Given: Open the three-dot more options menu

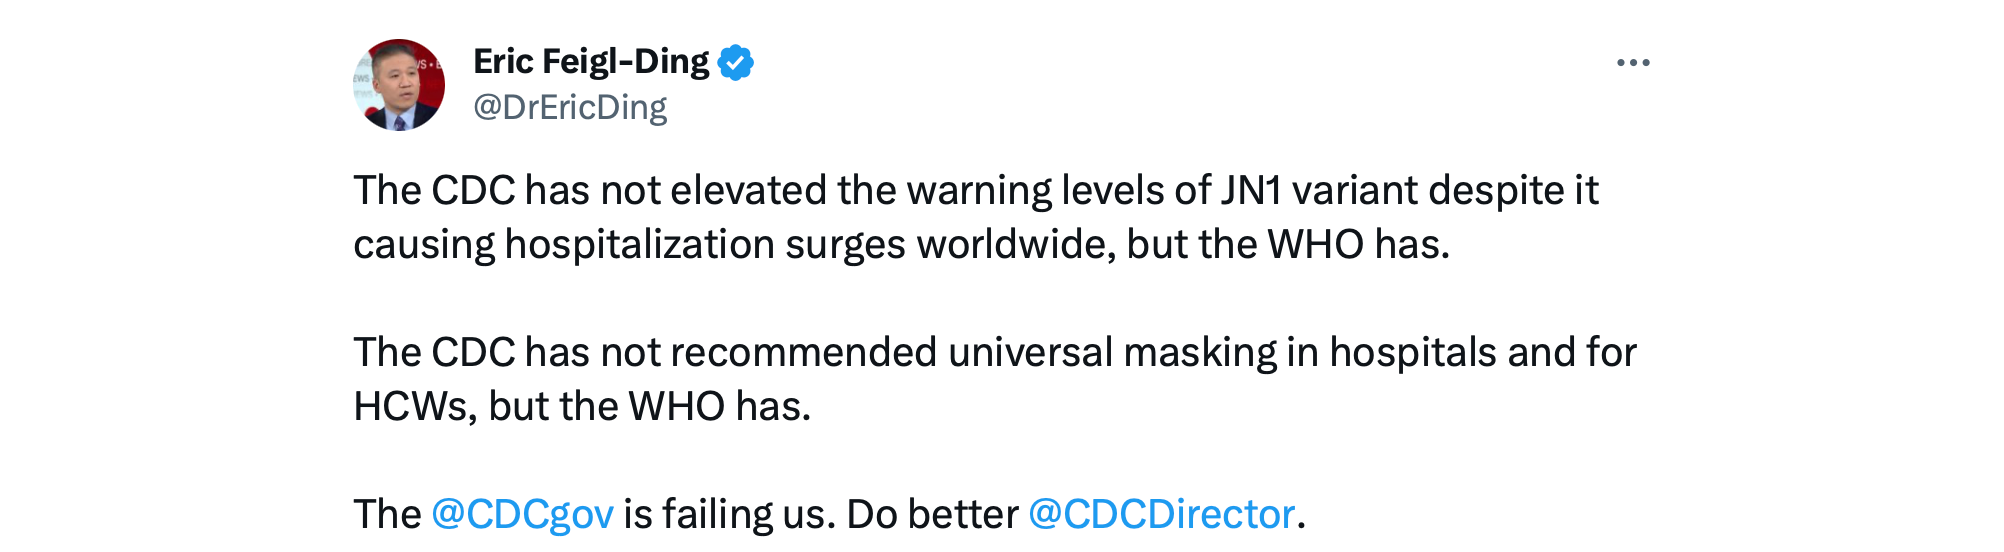Looking at the screenshot, I should coord(1632,63).
